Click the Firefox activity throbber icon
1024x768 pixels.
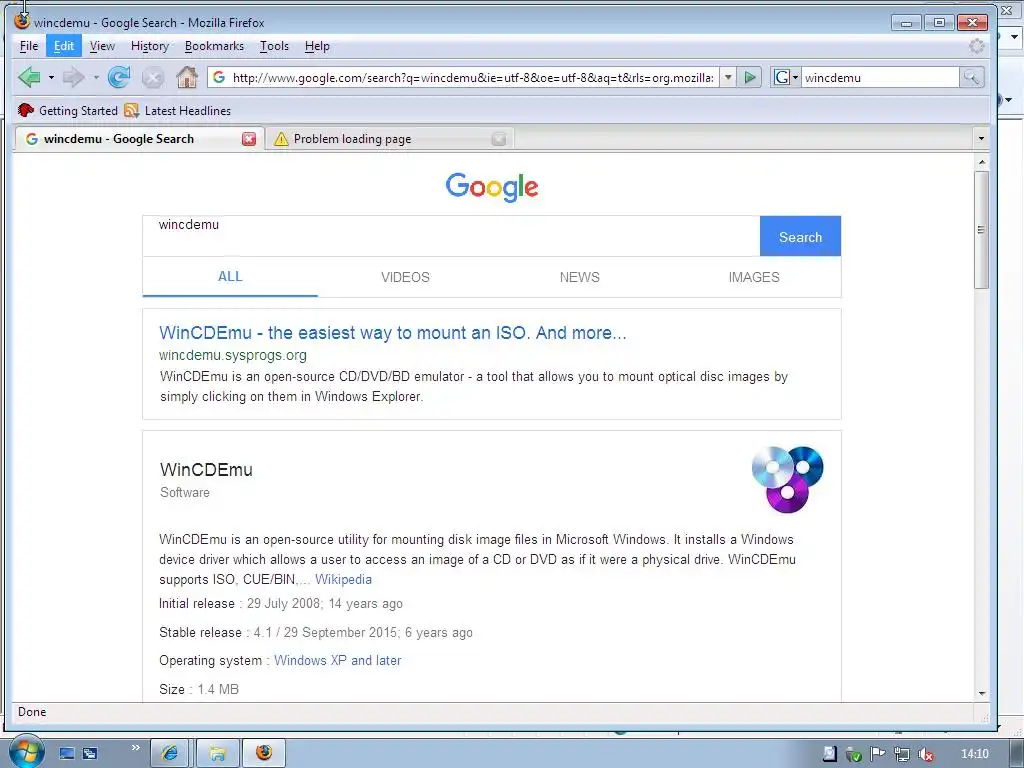click(976, 46)
